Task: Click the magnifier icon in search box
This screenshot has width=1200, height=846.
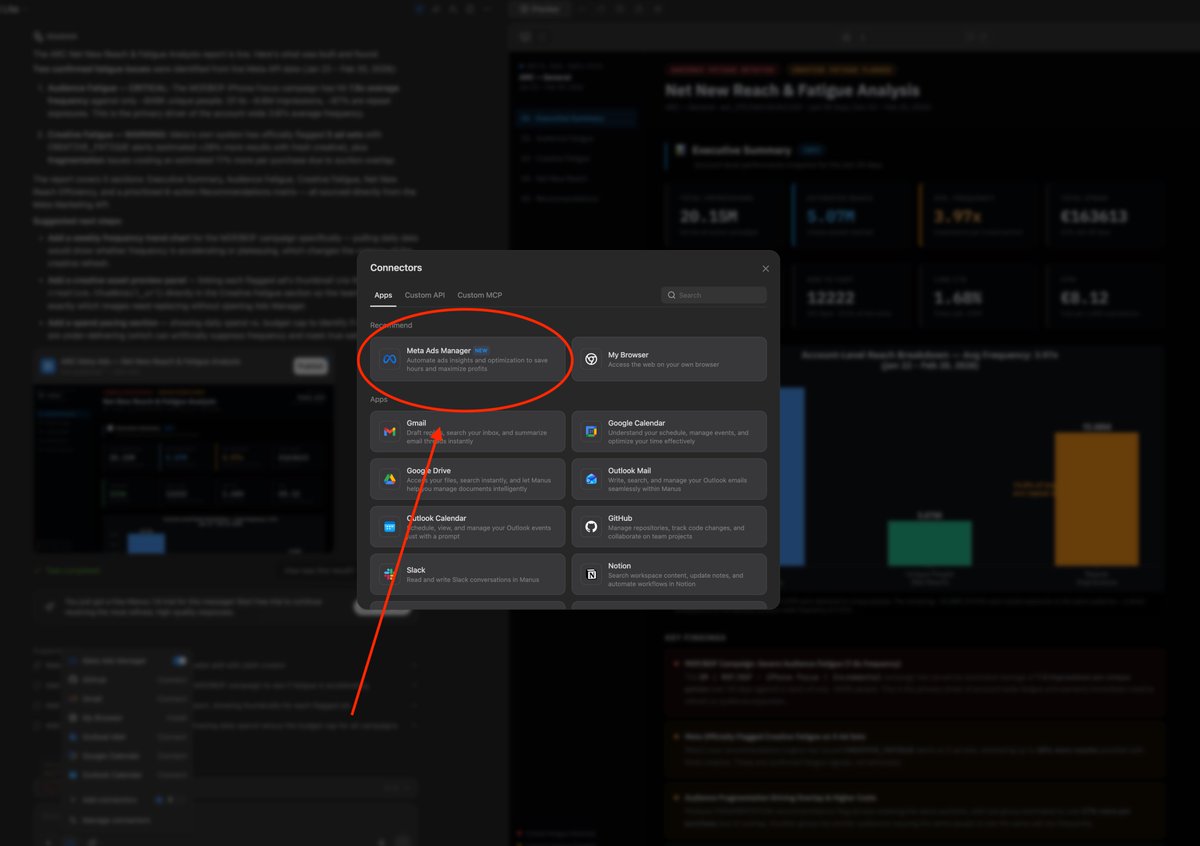Action: click(x=672, y=295)
